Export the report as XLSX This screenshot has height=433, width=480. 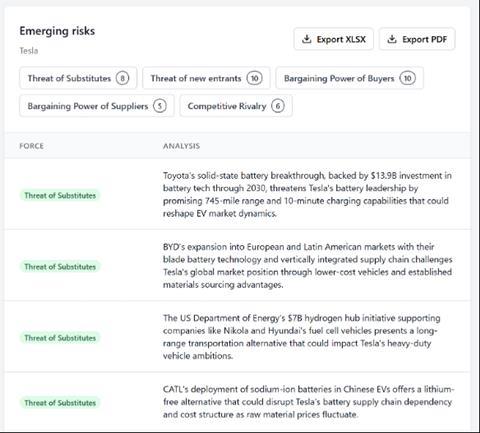(x=333, y=39)
